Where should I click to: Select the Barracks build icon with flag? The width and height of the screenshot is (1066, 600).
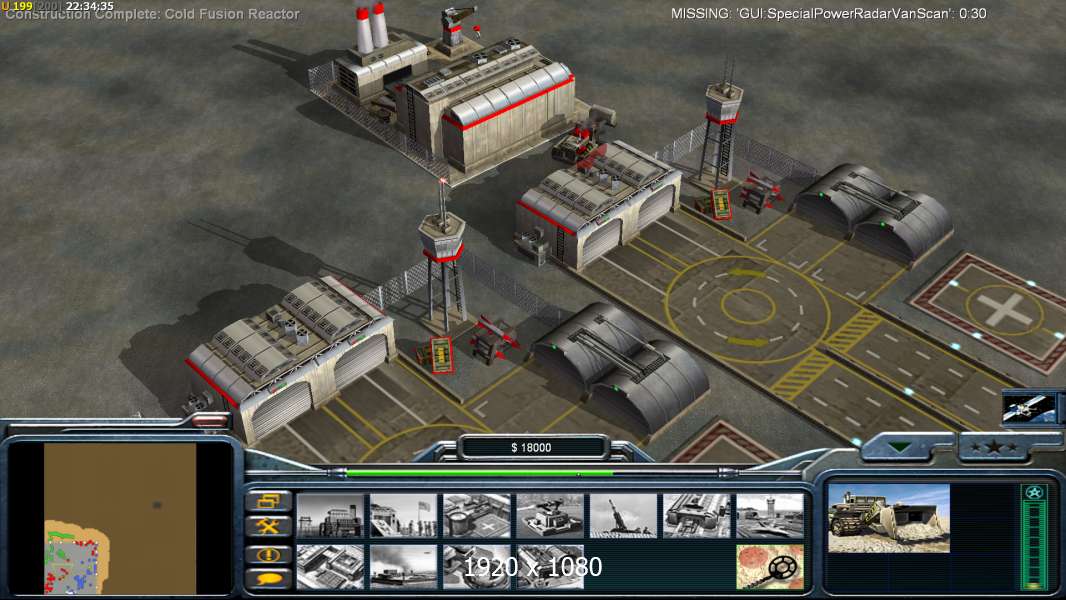click(404, 516)
